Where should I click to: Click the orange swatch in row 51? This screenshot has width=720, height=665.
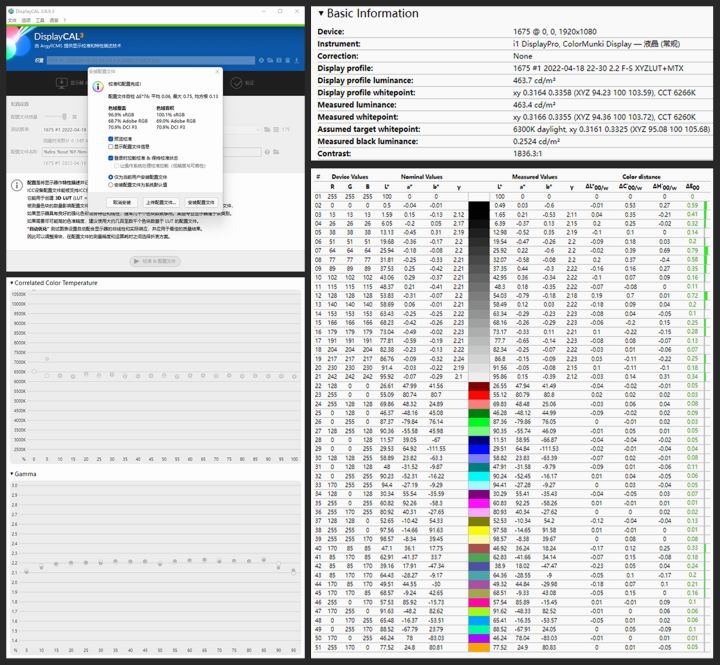point(478,647)
